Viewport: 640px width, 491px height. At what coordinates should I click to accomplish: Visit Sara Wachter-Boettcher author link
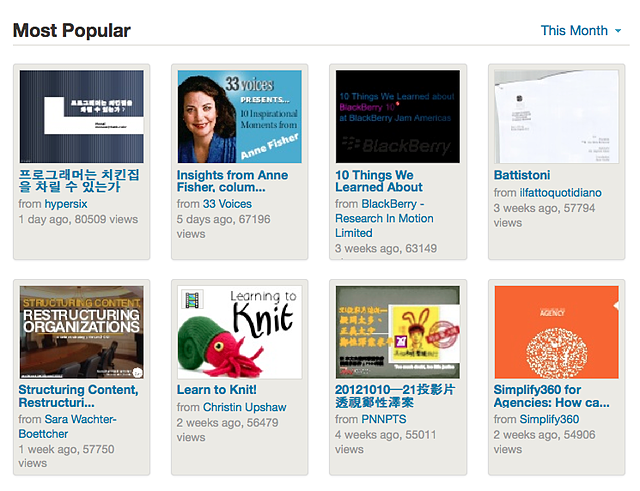click(x=67, y=427)
